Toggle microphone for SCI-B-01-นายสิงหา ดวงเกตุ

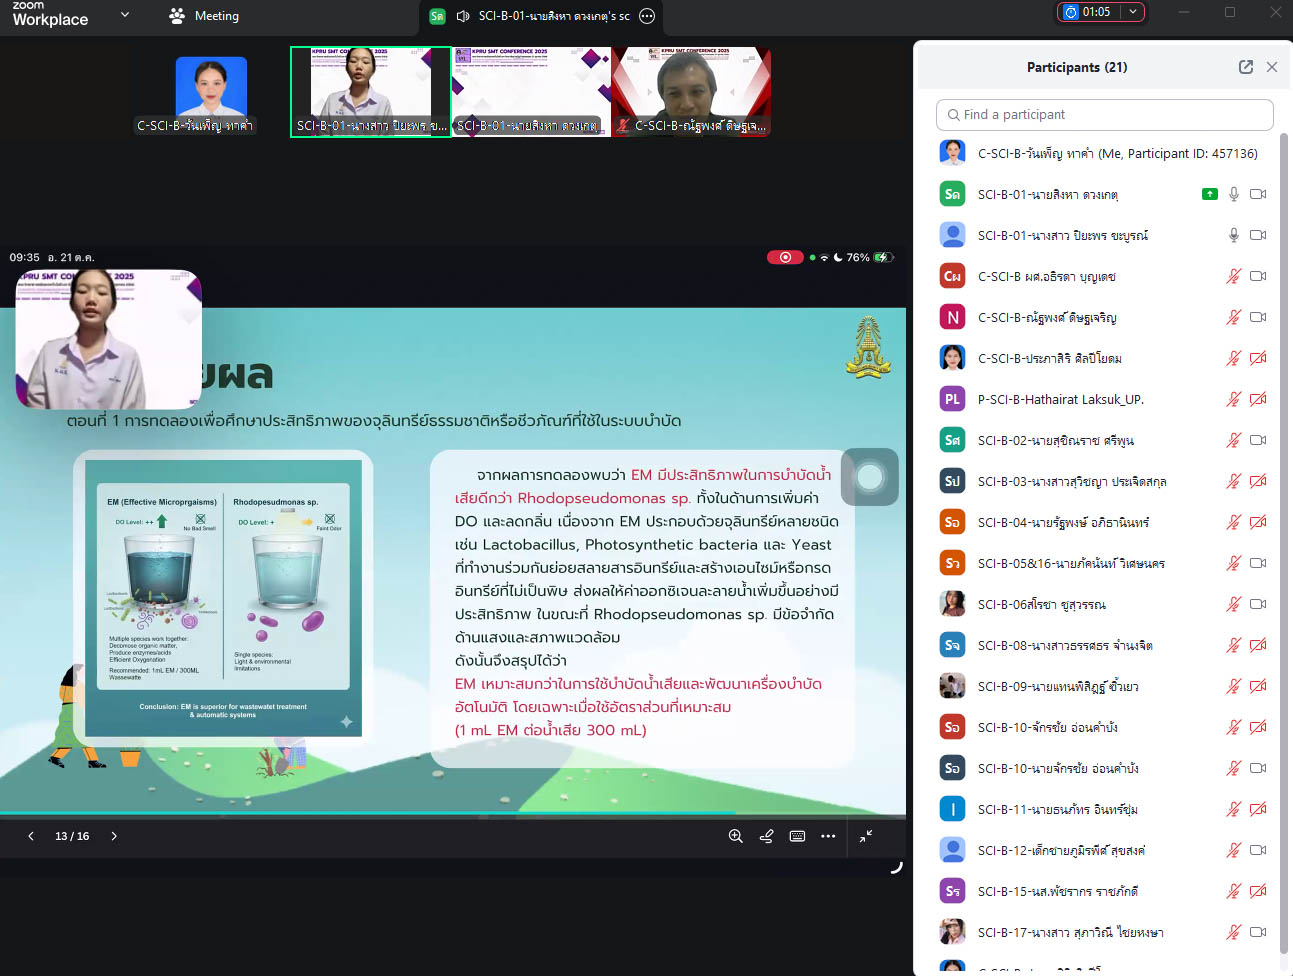pos(1233,194)
